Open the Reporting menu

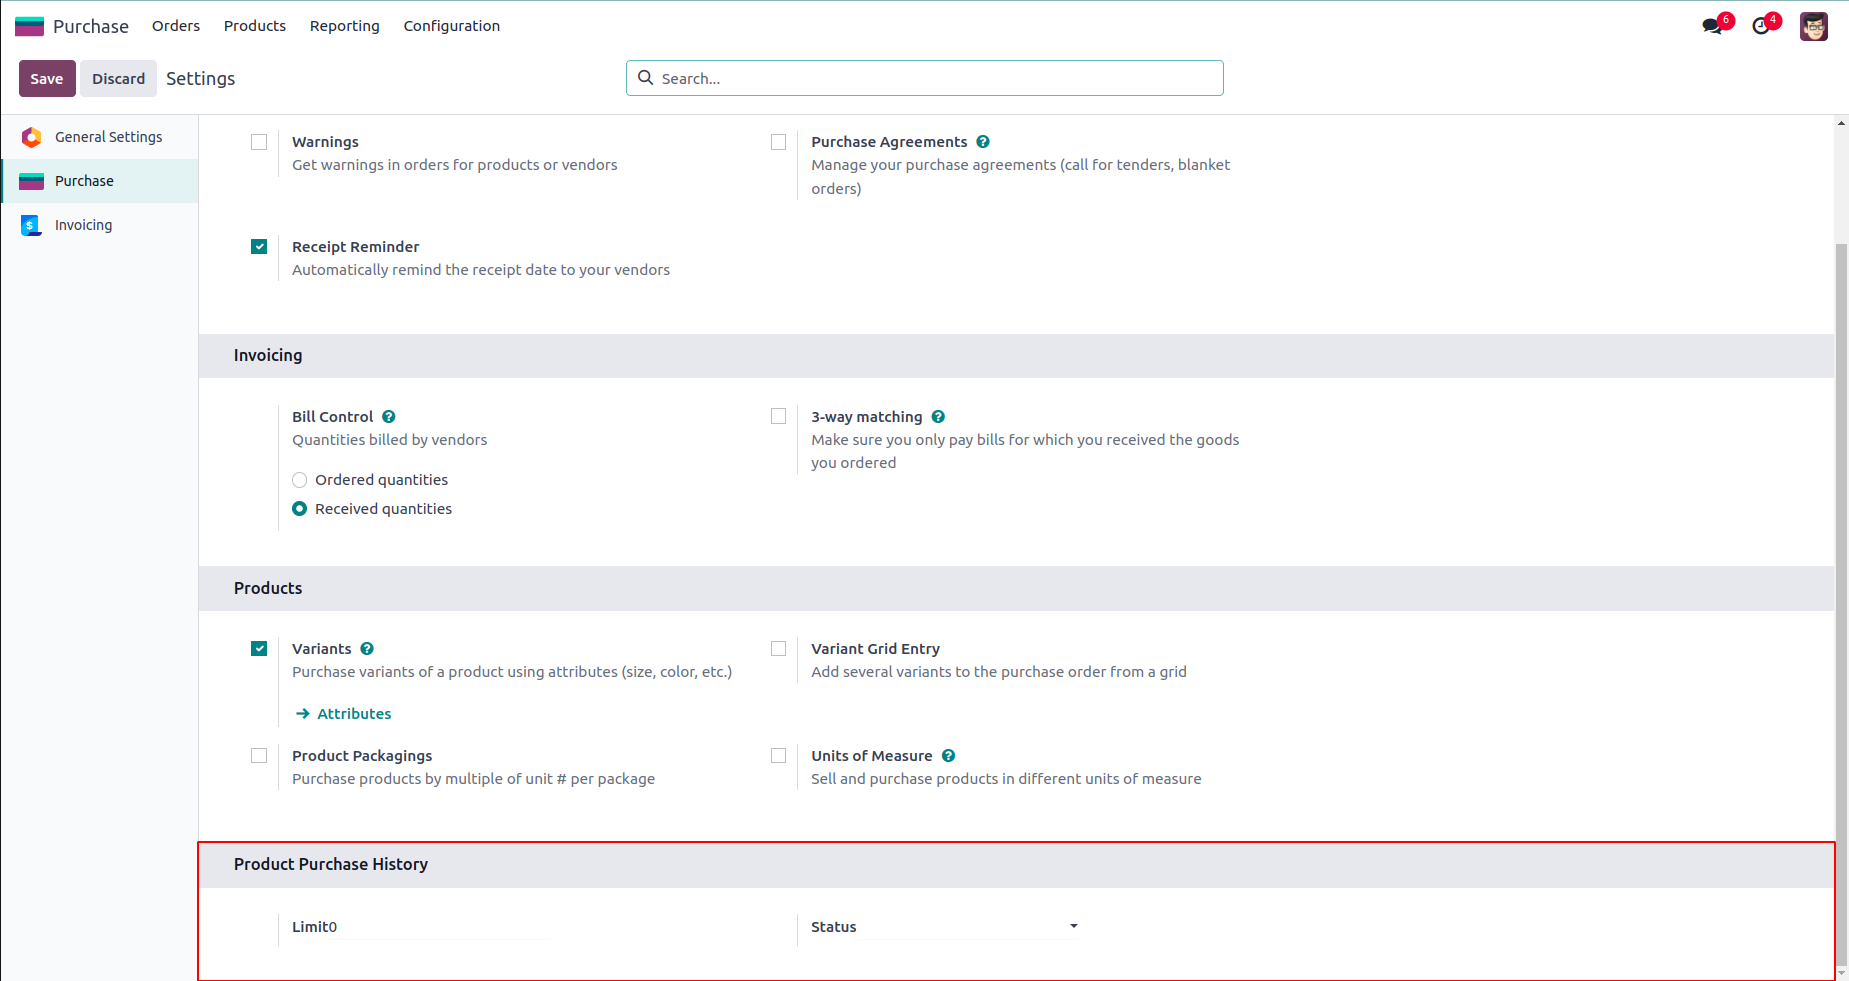coord(345,26)
